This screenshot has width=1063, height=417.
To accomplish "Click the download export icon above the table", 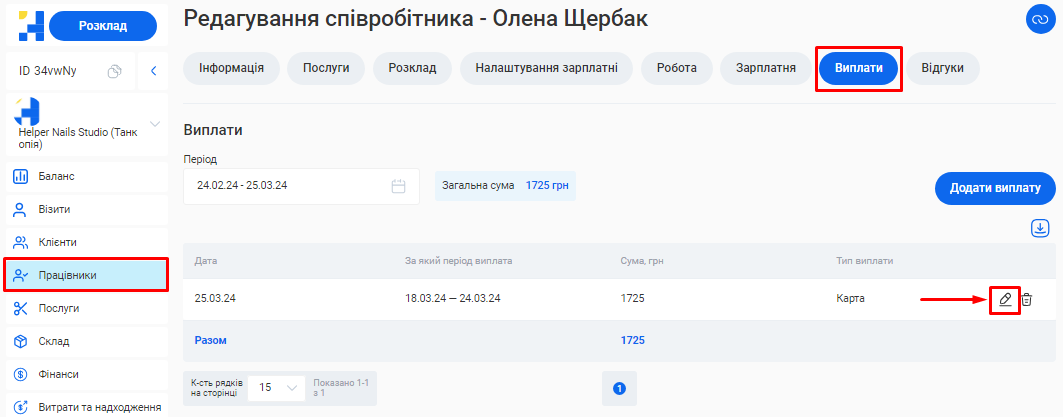I will pyautogui.click(x=1040, y=229).
